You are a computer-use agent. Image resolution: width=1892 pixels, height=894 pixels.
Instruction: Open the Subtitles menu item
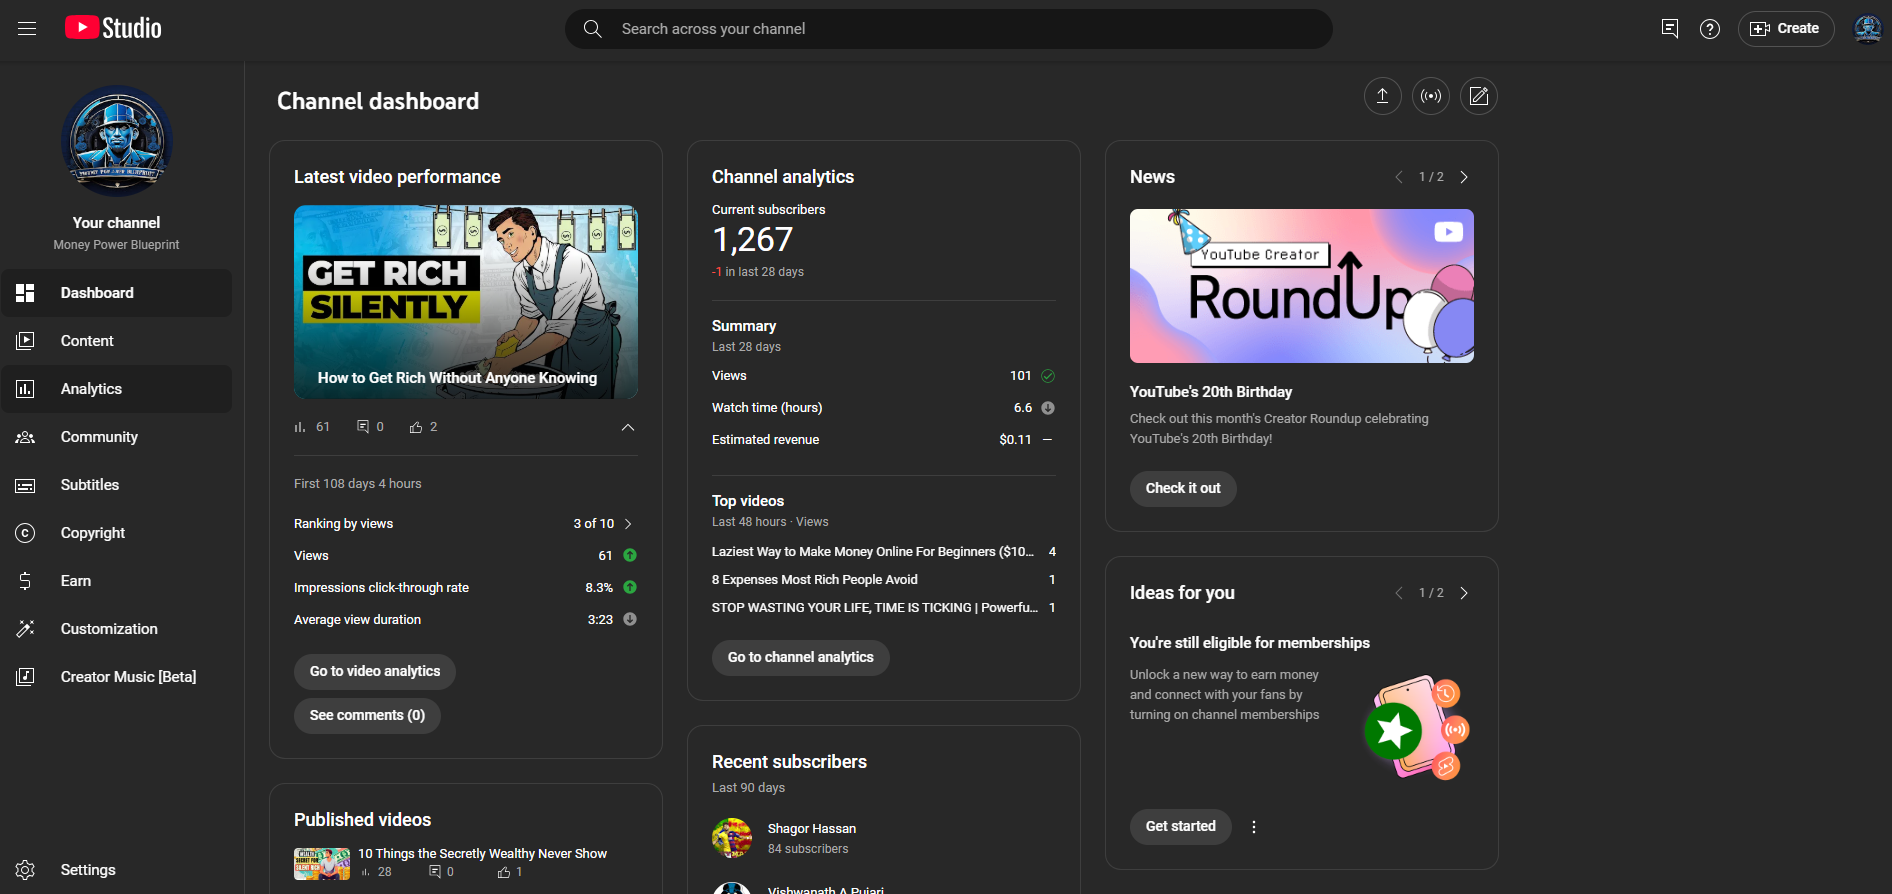click(117, 485)
